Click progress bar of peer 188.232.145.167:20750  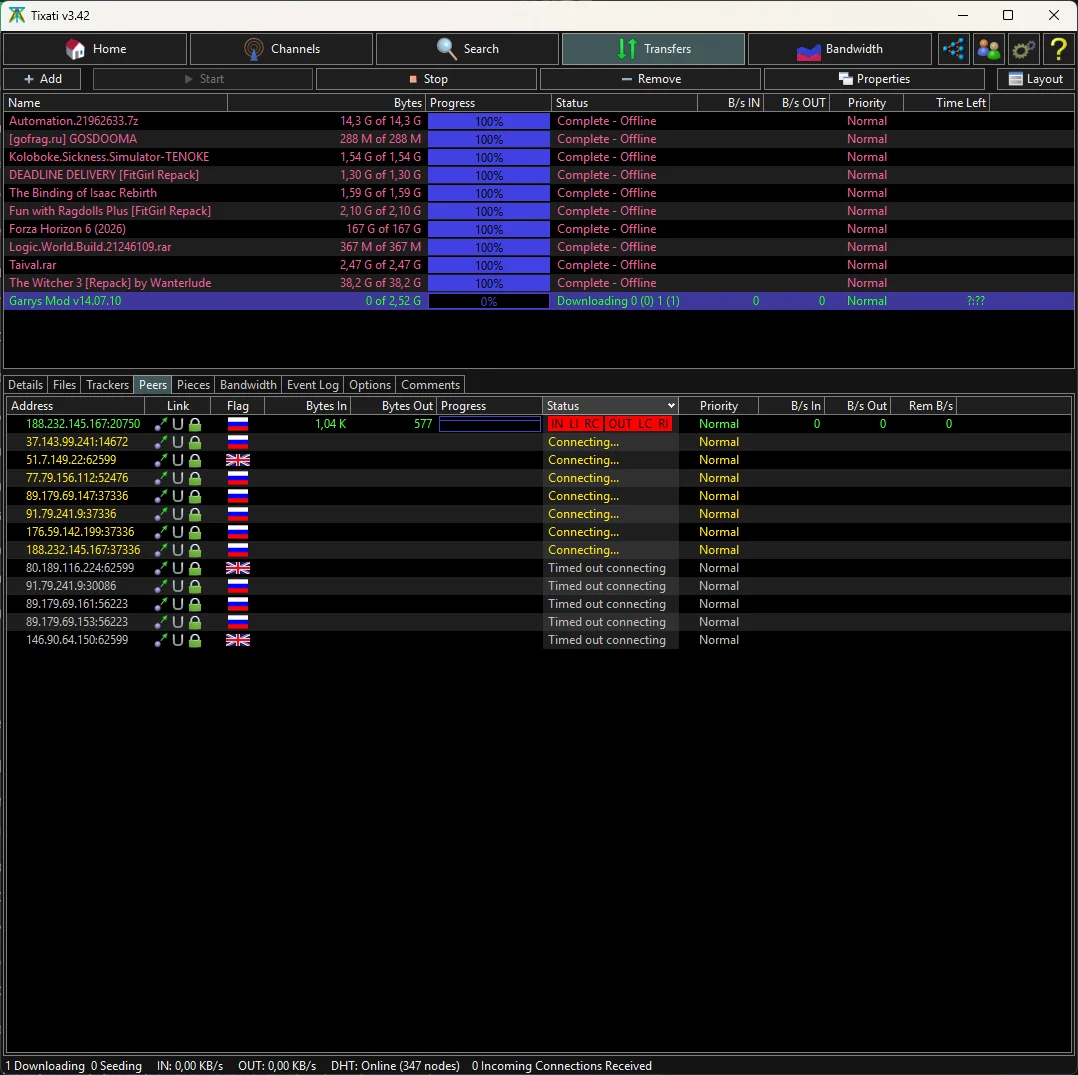click(x=490, y=424)
